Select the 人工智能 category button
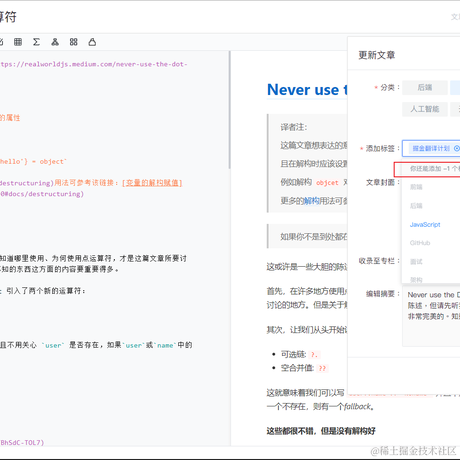This screenshot has width=460, height=460. tap(425, 109)
